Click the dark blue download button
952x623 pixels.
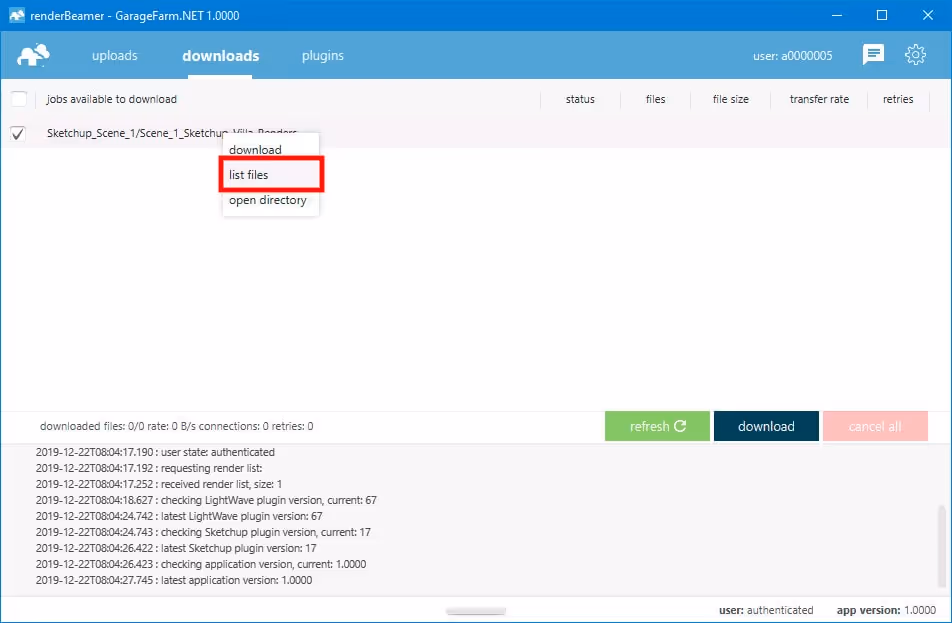766,426
